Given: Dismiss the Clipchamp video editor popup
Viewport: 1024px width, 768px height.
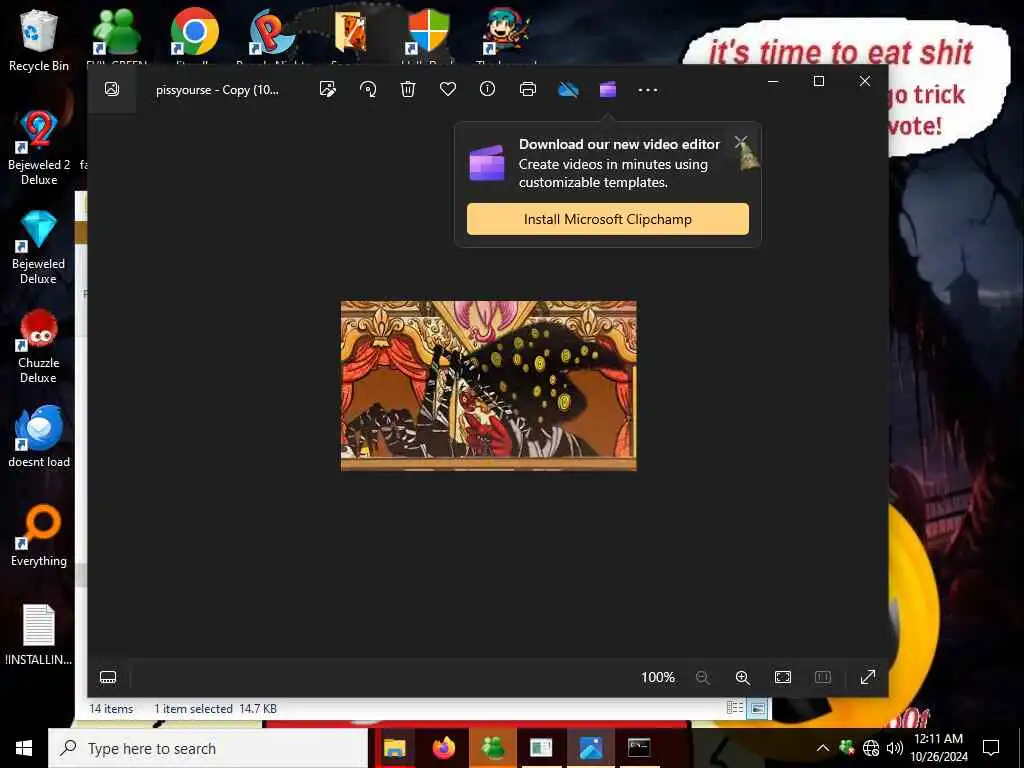Looking at the screenshot, I should [x=741, y=142].
